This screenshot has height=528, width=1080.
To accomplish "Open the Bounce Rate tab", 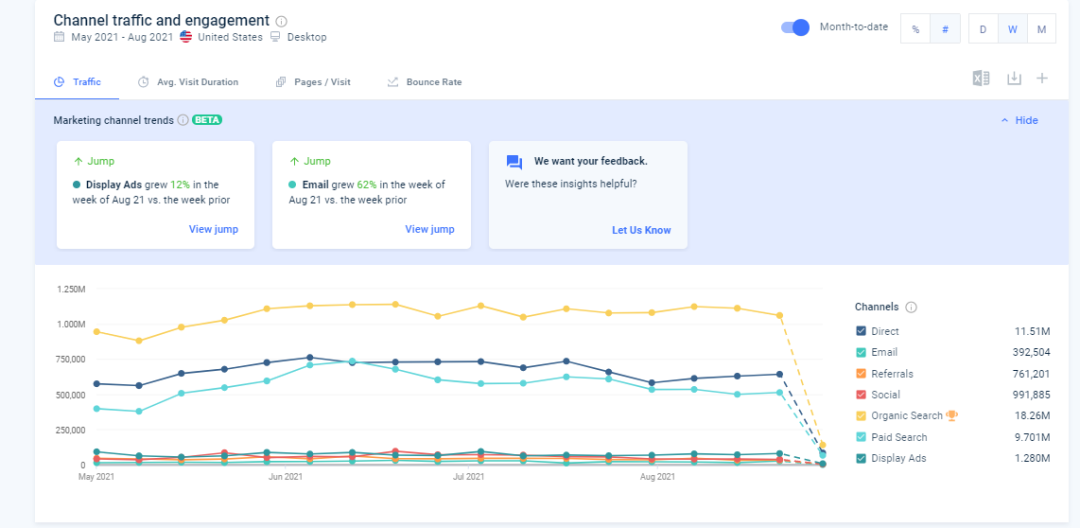I will click(424, 82).
